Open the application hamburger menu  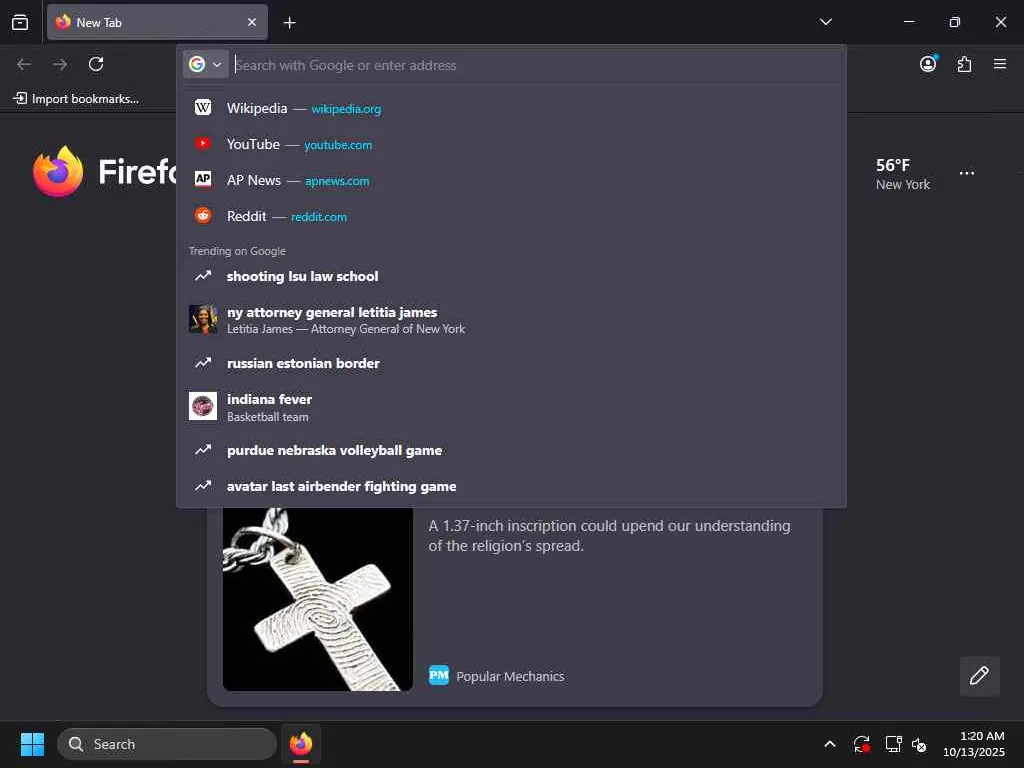[x=1000, y=64]
